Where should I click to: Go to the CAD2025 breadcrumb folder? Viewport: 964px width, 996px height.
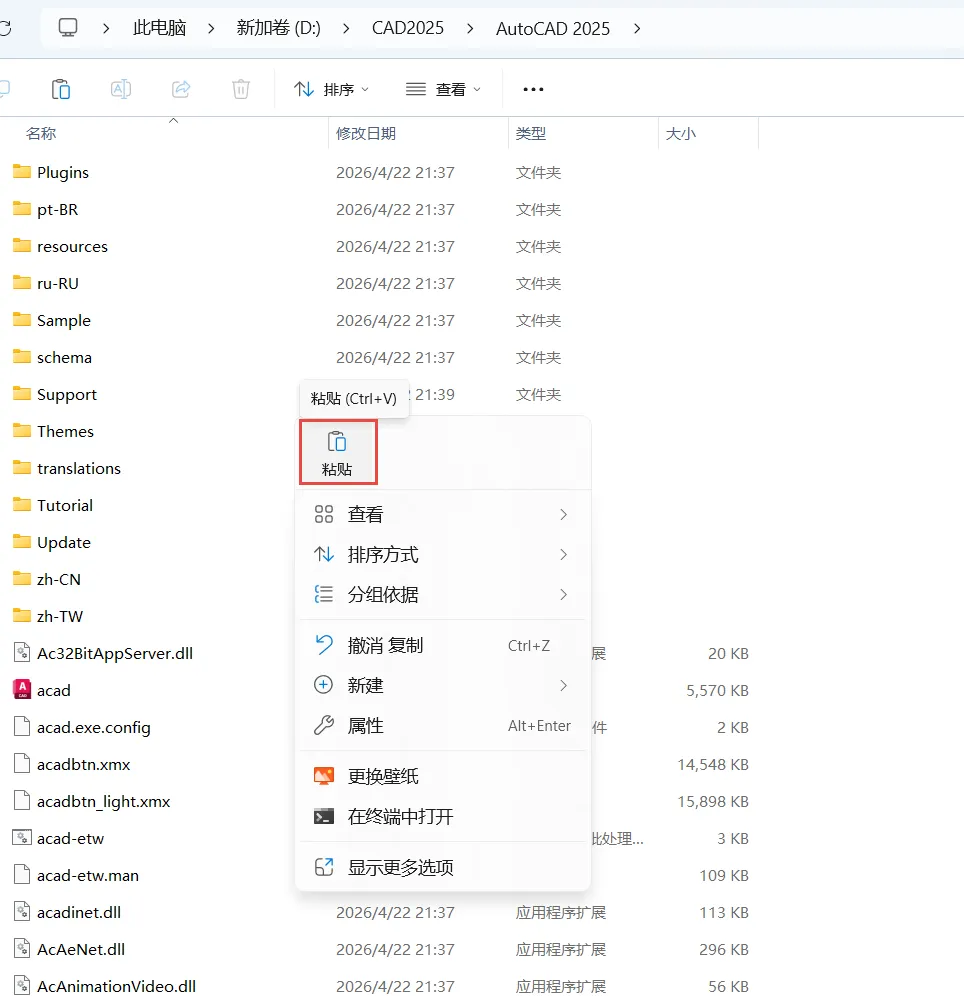pos(408,28)
